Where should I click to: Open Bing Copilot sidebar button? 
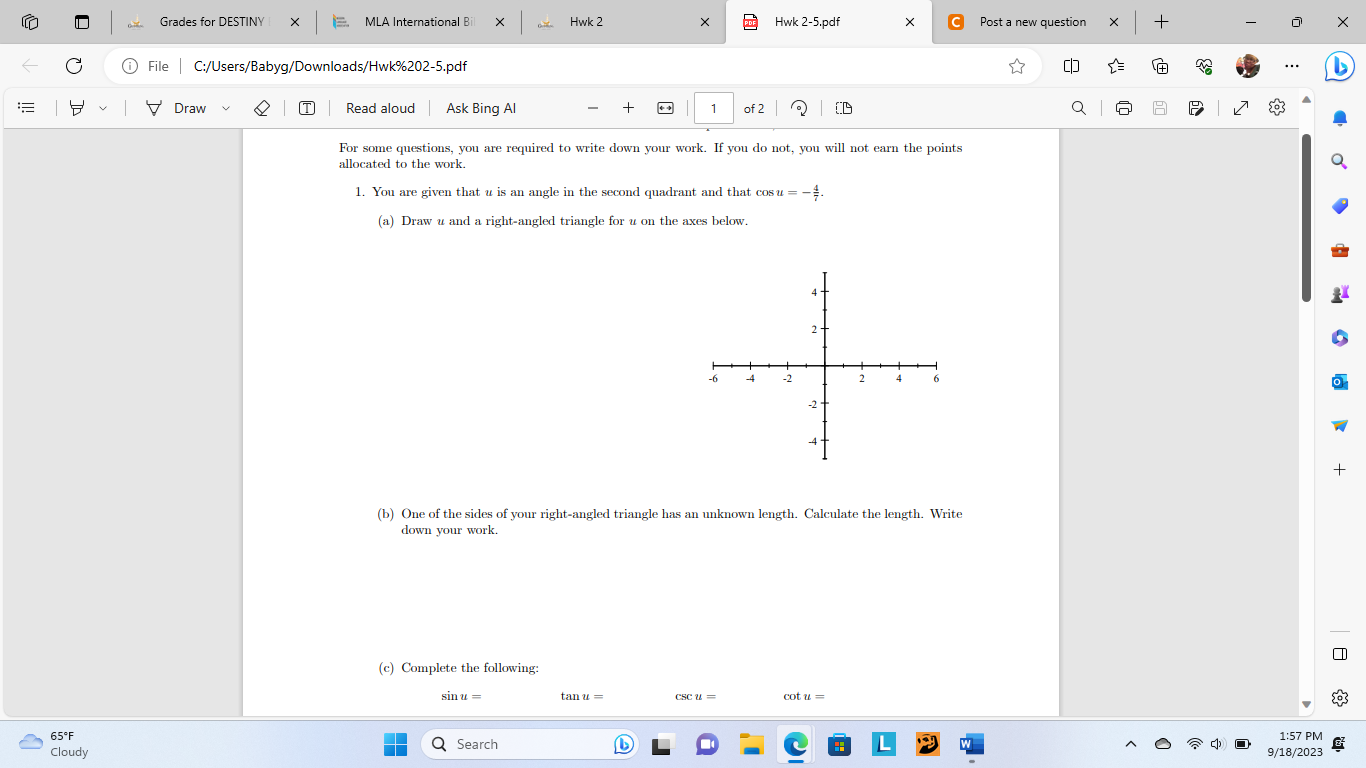1339,66
